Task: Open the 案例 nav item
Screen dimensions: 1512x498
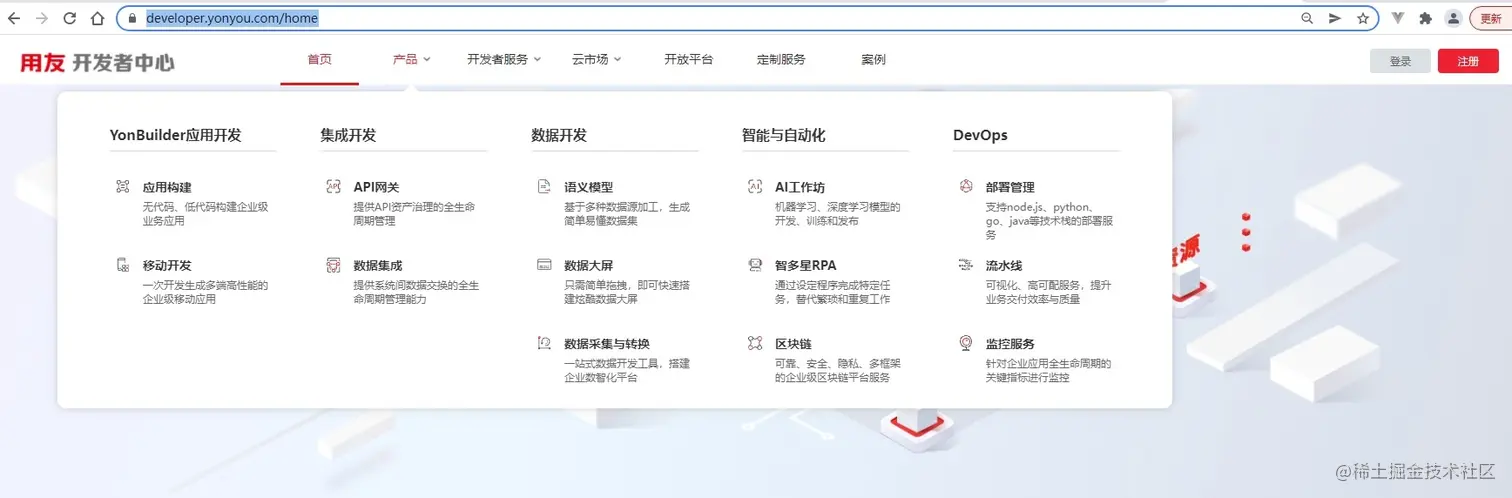Action: pyautogui.click(x=873, y=59)
